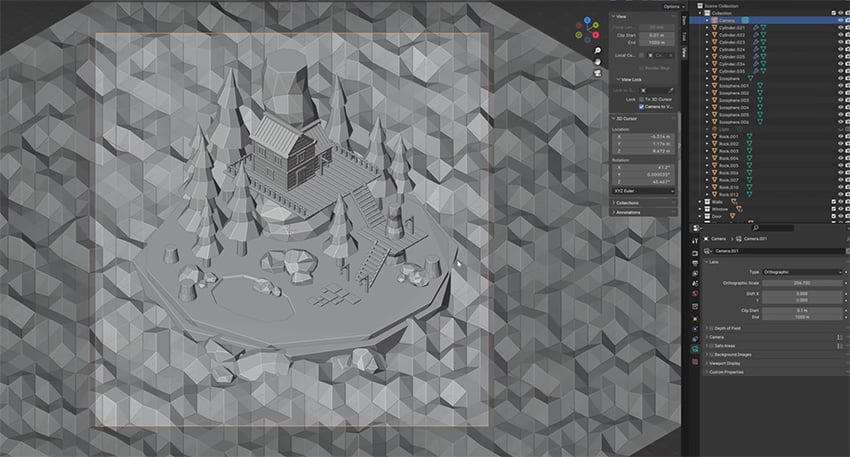Open the Object Constraints tab icon

[695, 339]
